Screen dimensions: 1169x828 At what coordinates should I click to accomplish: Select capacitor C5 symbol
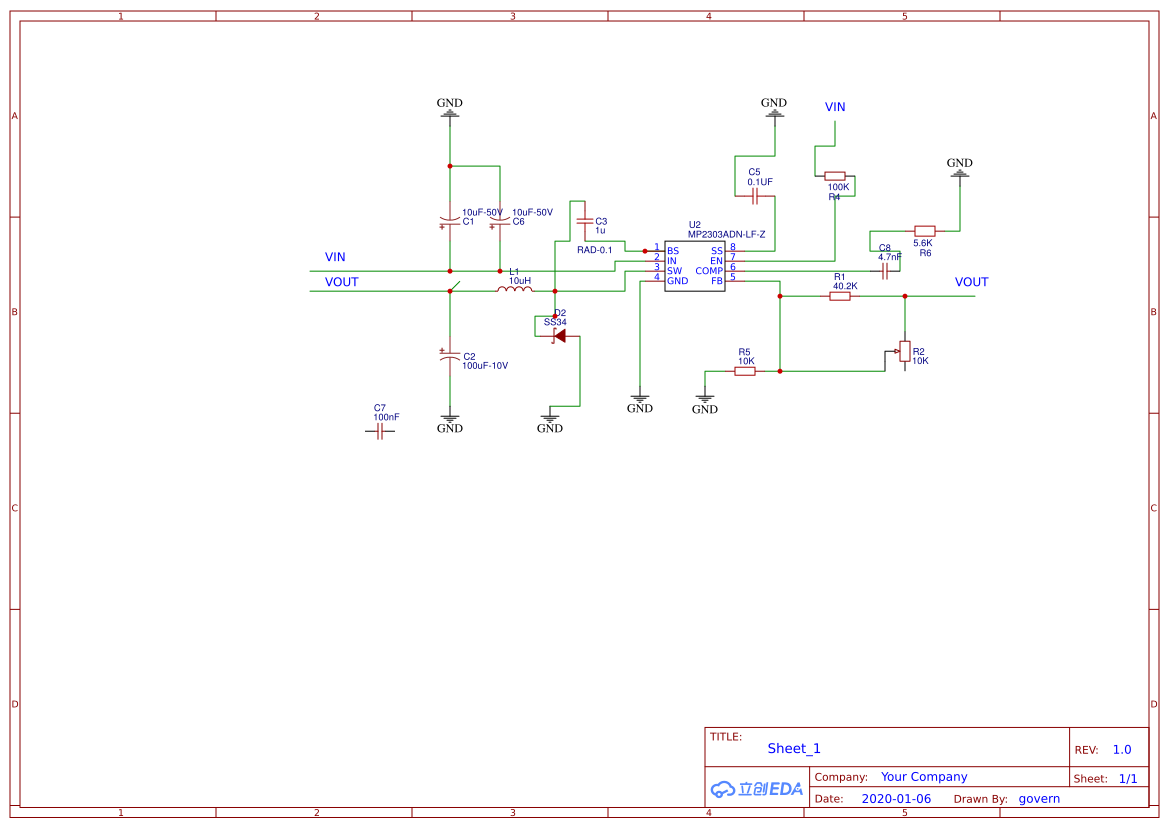(754, 197)
